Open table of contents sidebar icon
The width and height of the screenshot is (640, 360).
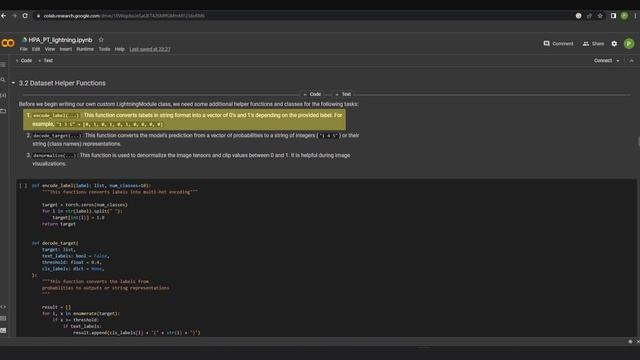click(3, 64)
